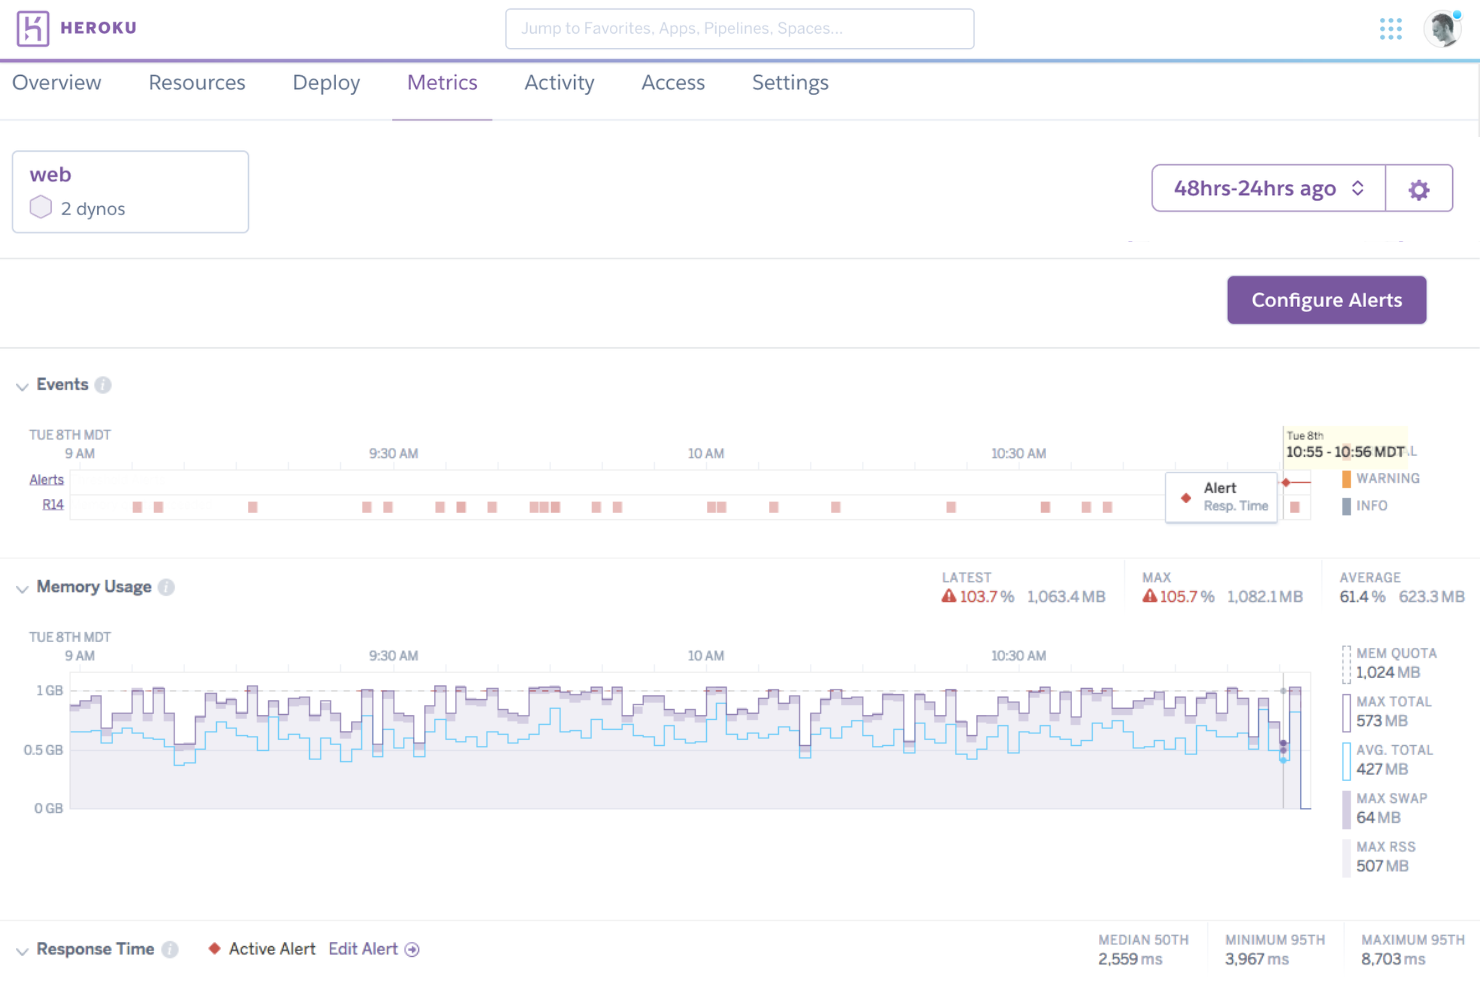Collapse the Events section
The width and height of the screenshot is (1480, 987).
tap(22, 385)
